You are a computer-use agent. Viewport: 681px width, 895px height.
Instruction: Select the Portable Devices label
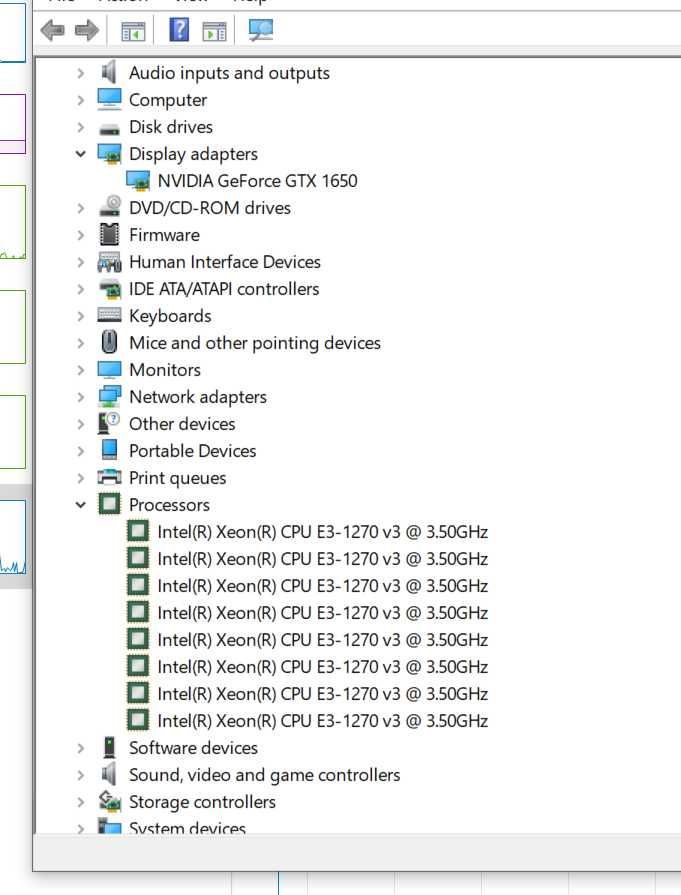click(192, 451)
